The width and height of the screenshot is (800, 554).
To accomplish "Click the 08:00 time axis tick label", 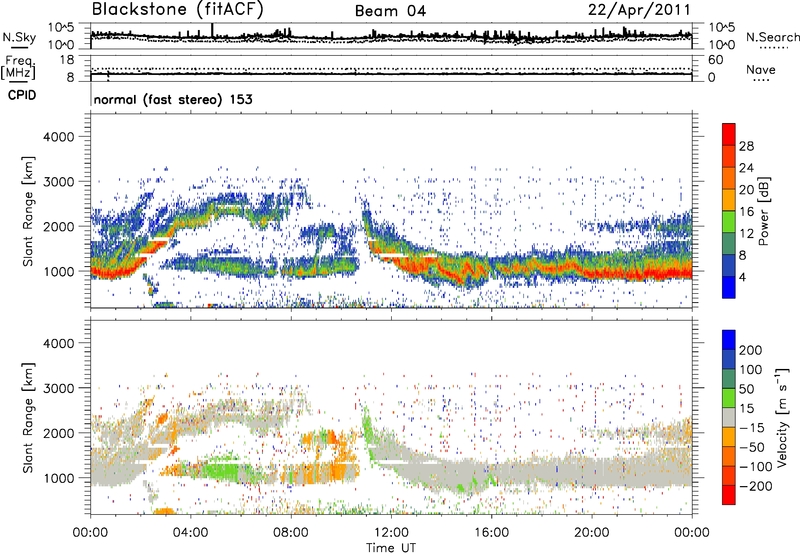I will pyautogui.click(x=291, y=533).
